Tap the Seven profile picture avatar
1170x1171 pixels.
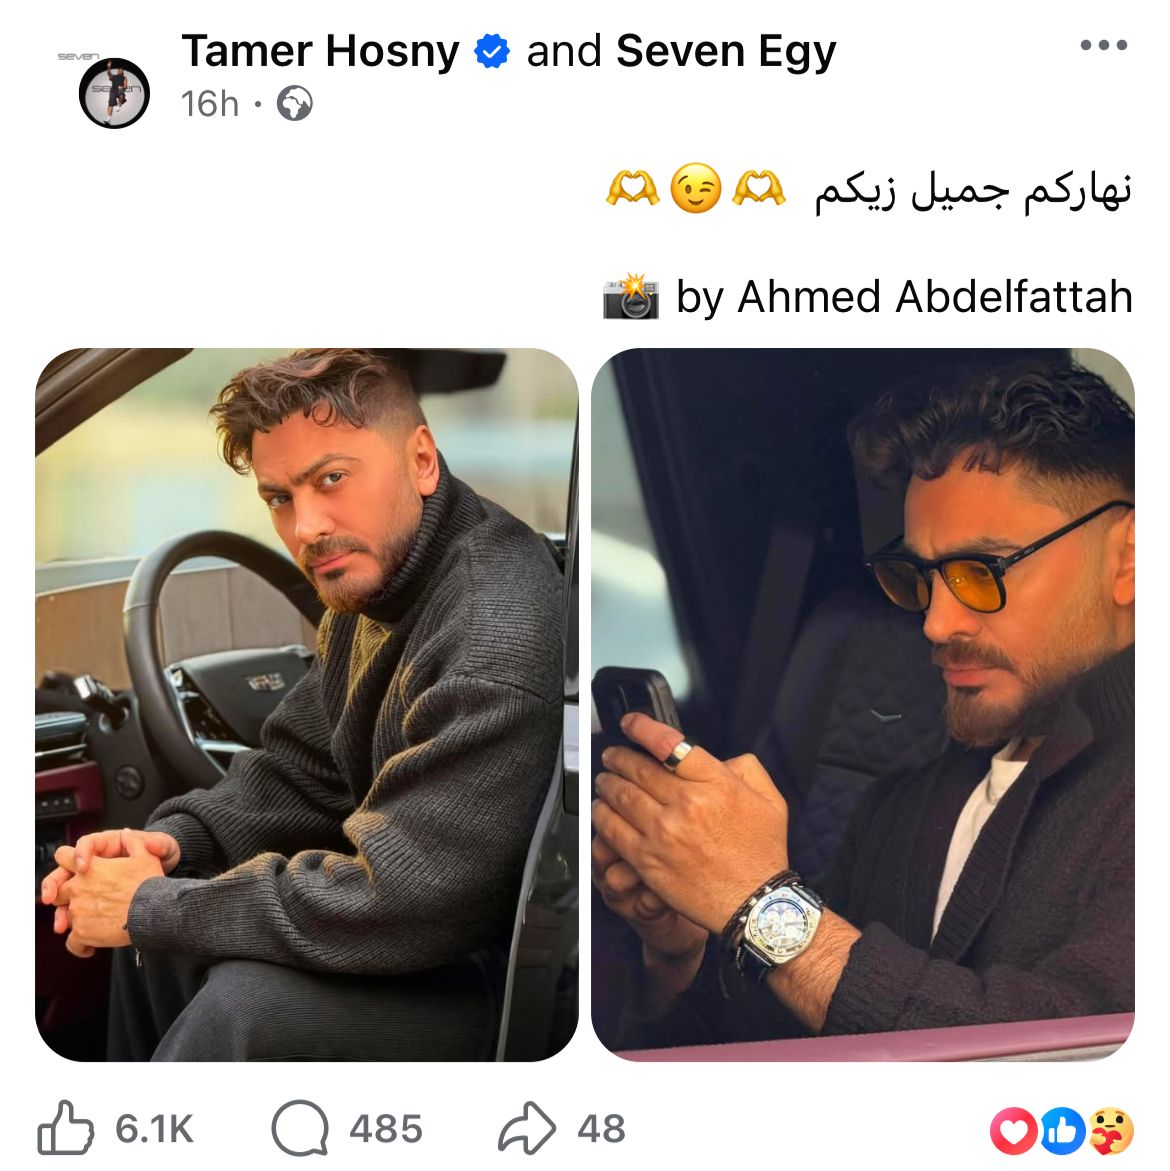coord(114,93)
